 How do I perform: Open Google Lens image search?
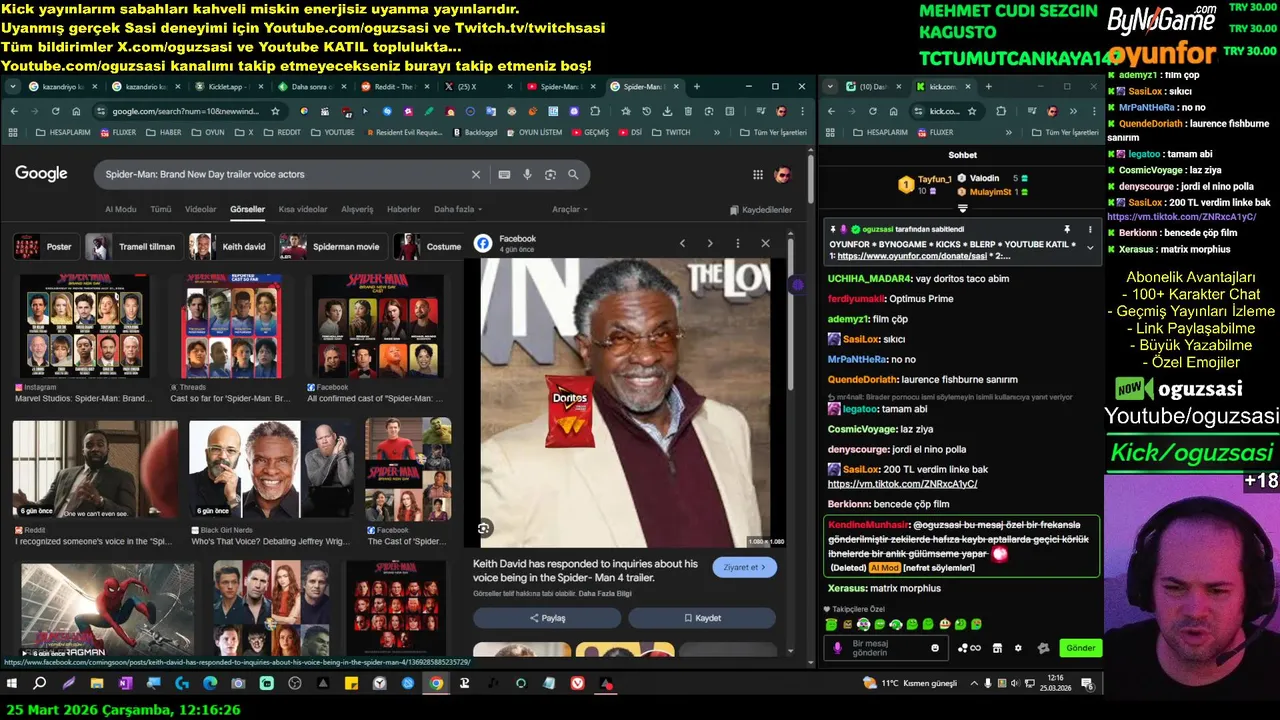point(550,174)
